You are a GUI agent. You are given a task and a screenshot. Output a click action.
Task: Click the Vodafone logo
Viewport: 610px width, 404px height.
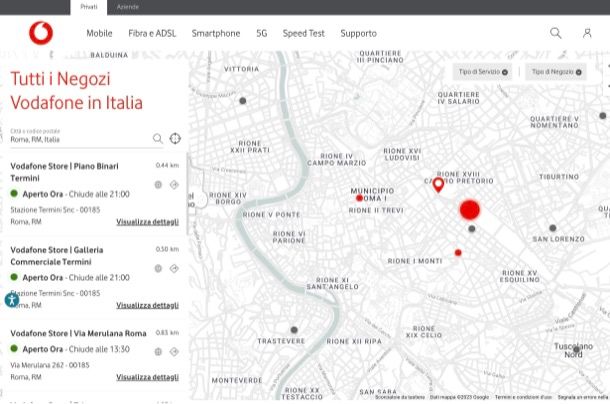pyautogui.click(x=41, y=33)
